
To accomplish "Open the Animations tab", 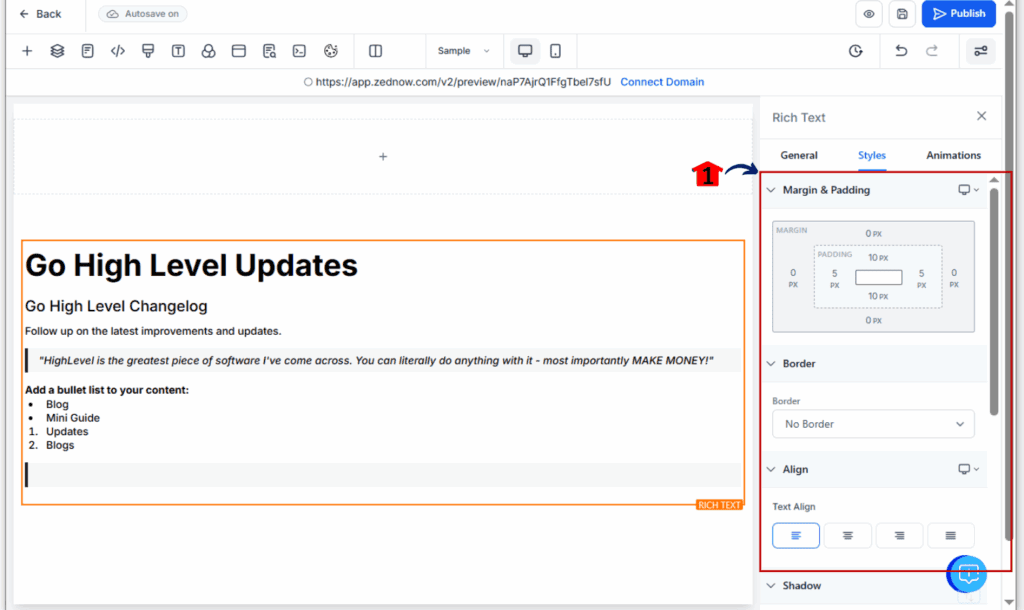I will 953,155.
